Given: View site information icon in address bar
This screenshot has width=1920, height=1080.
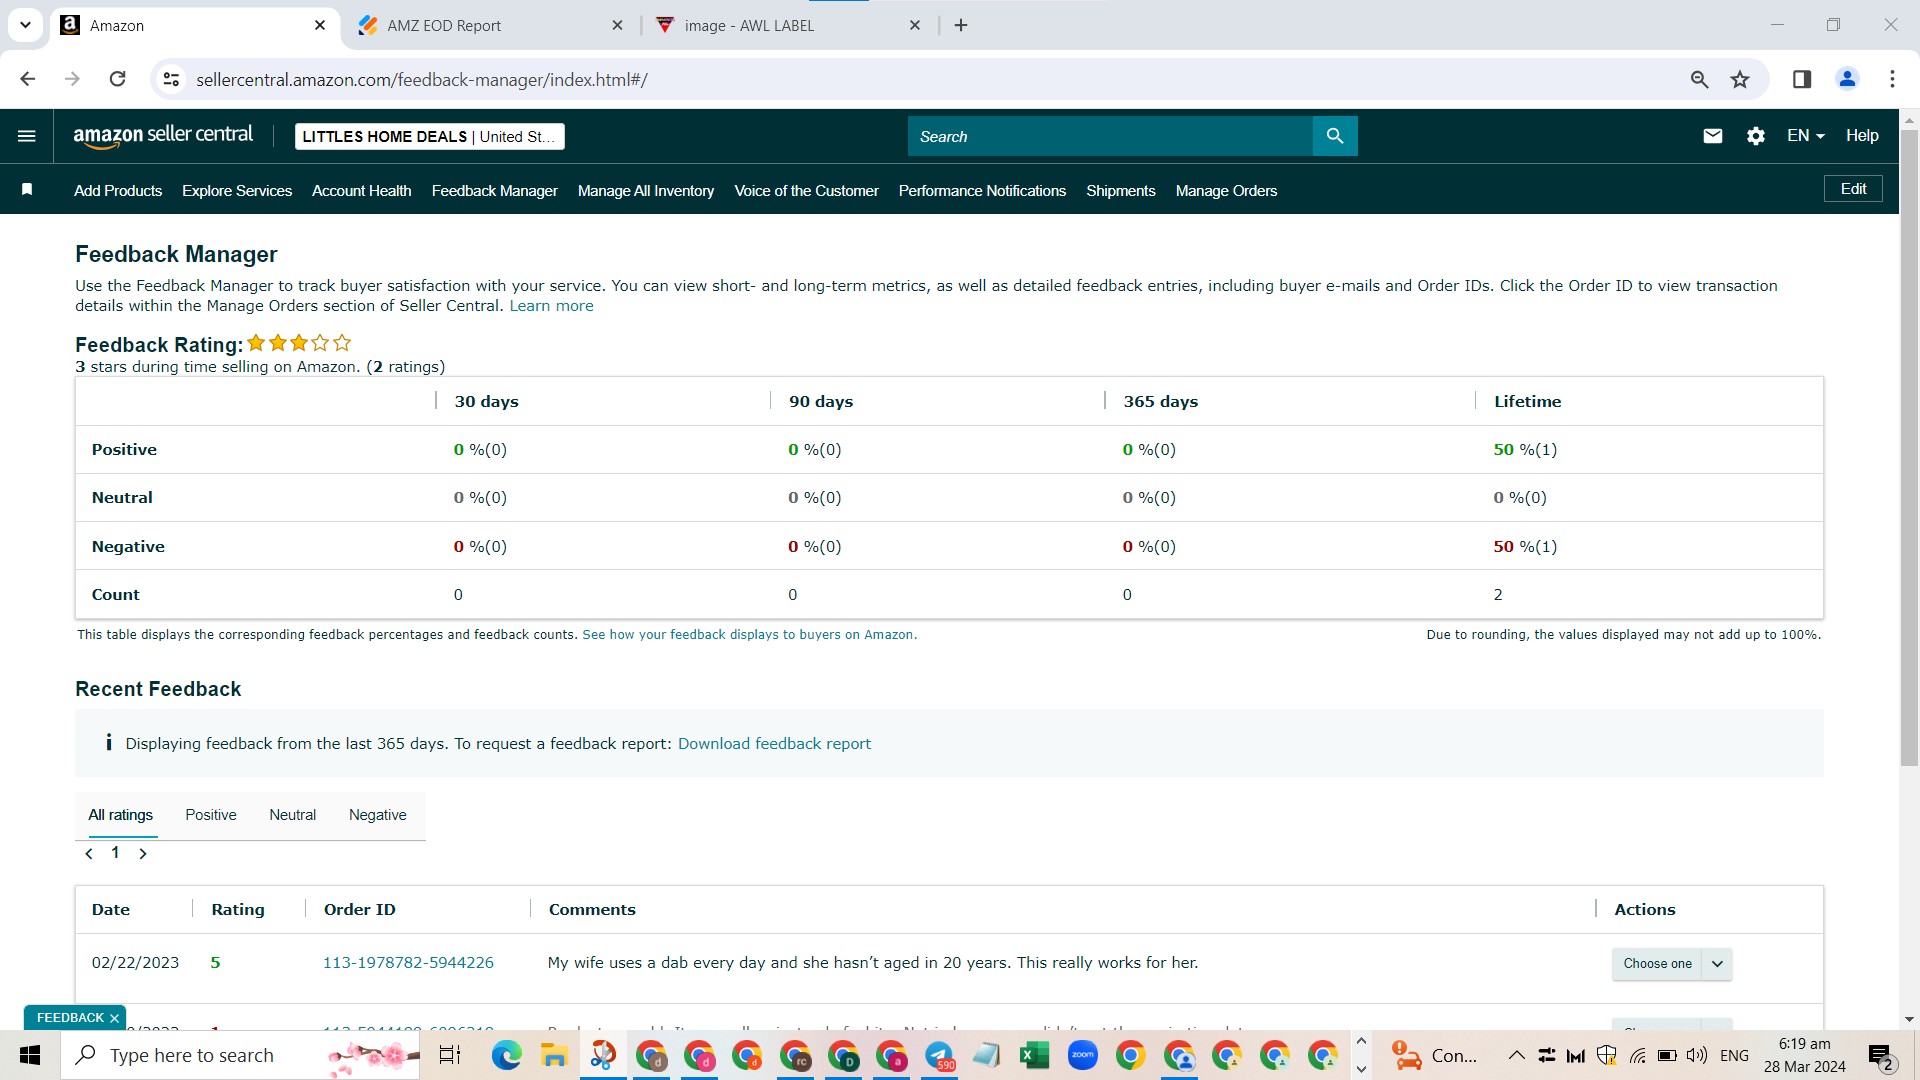Looking at the screenshot, I should [172, 79].
